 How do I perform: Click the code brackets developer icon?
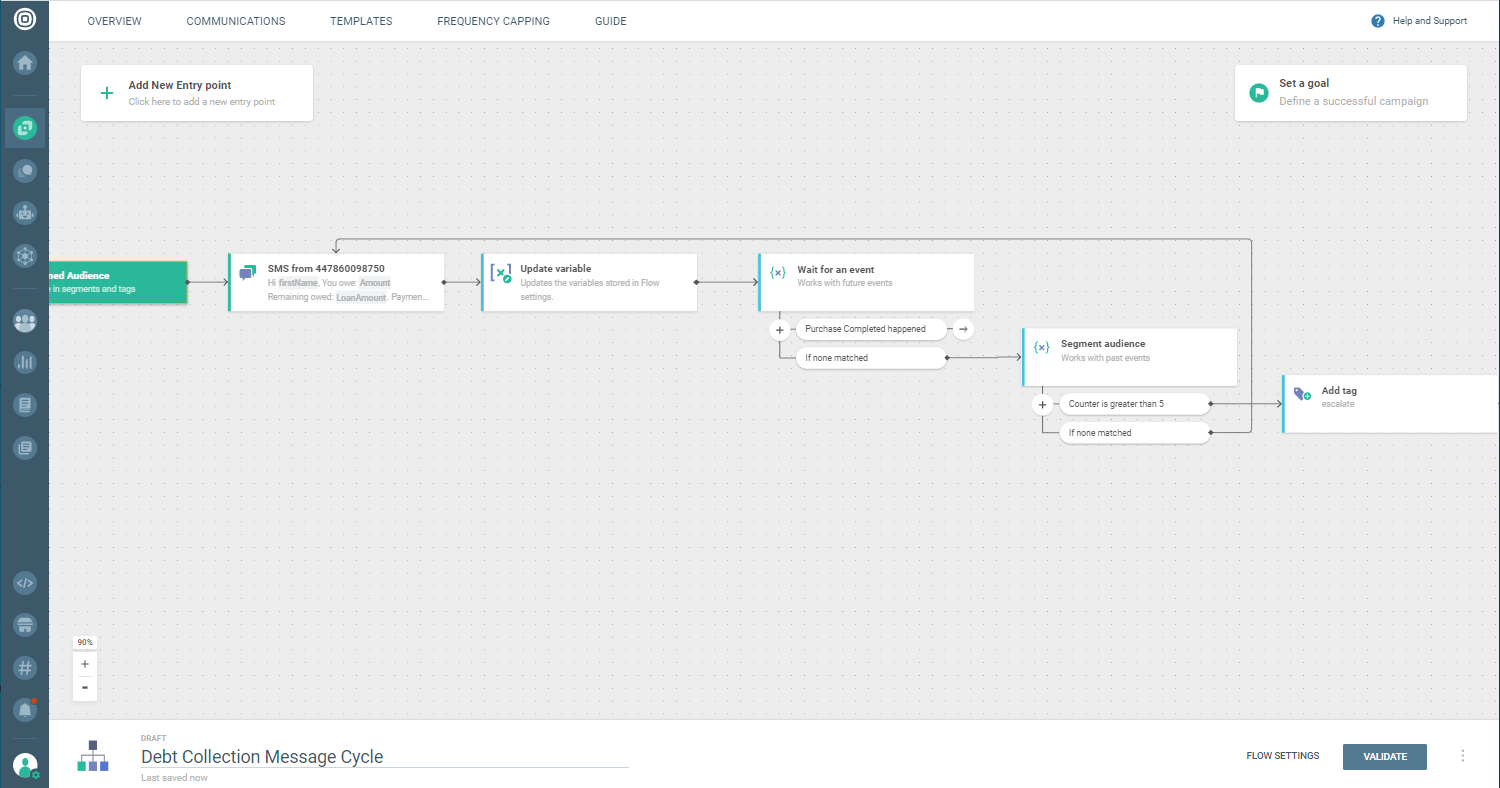tap(25, 583)
